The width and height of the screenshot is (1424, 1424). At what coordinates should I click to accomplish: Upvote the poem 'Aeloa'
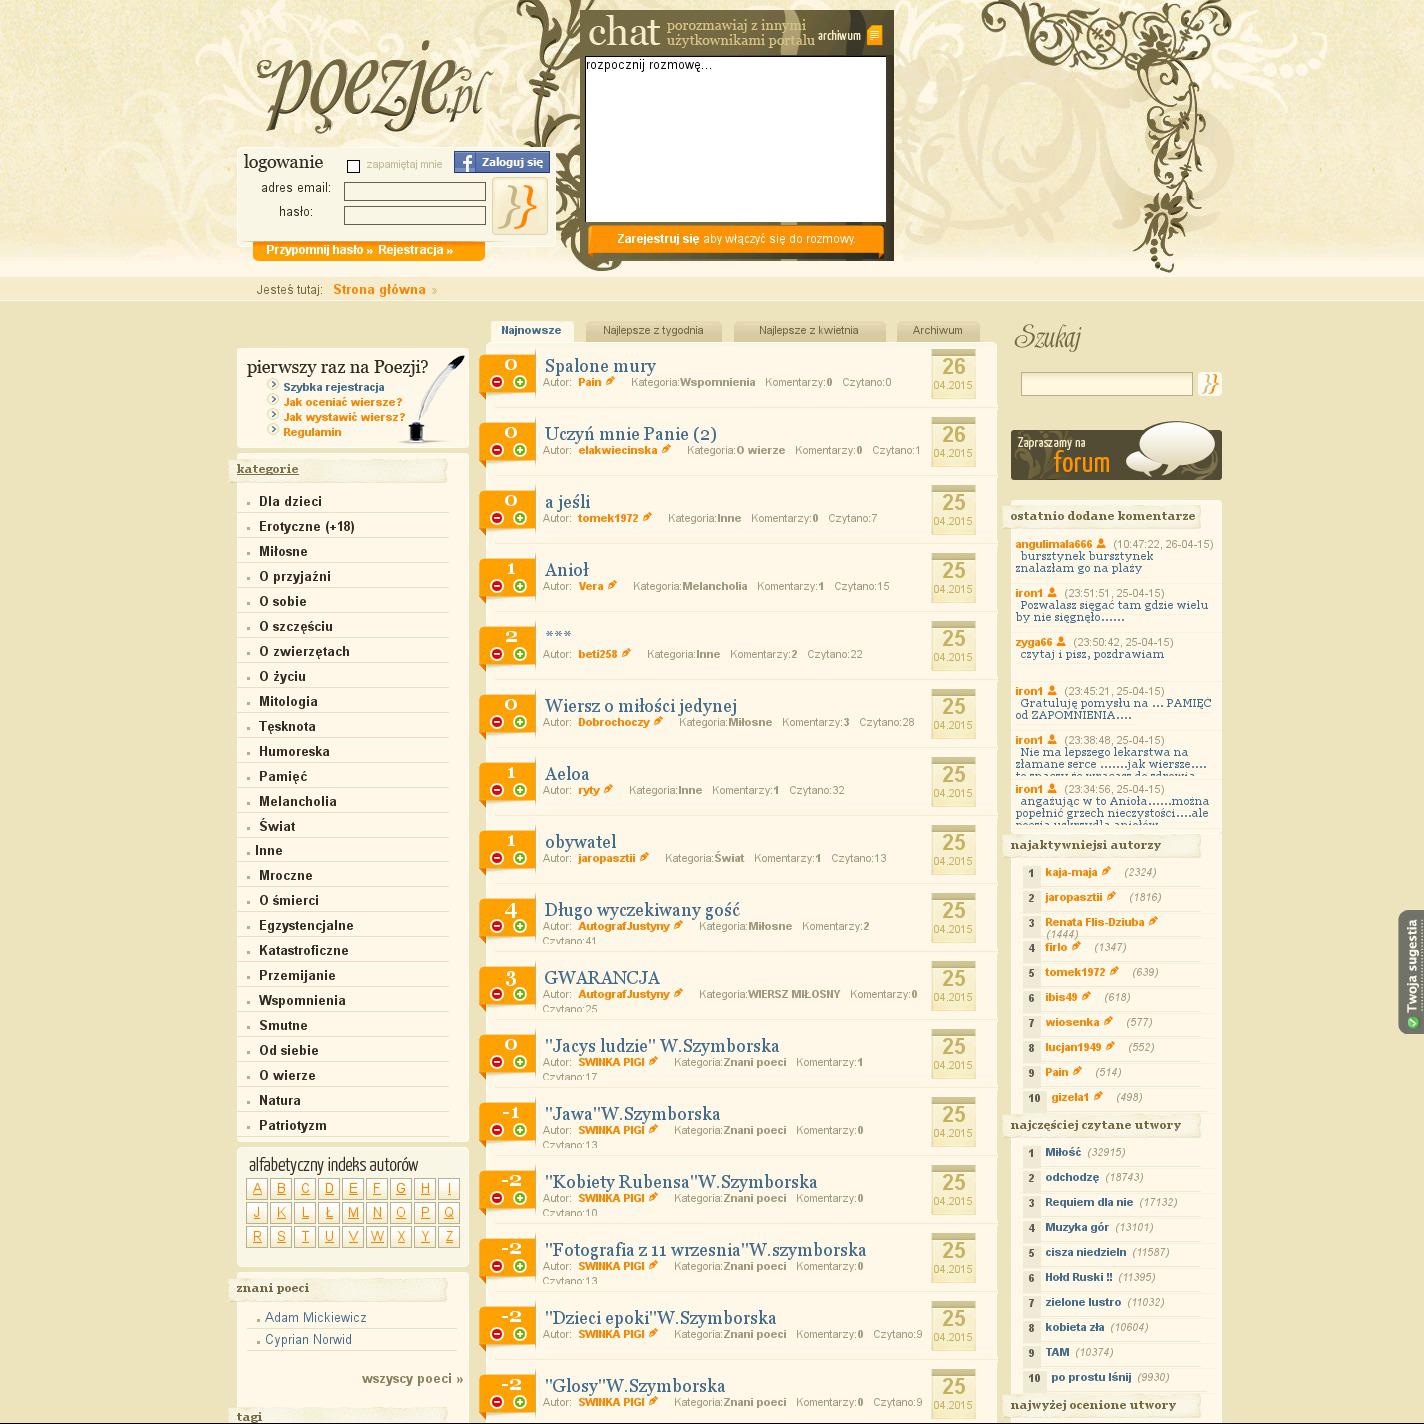tap(520, 790)
